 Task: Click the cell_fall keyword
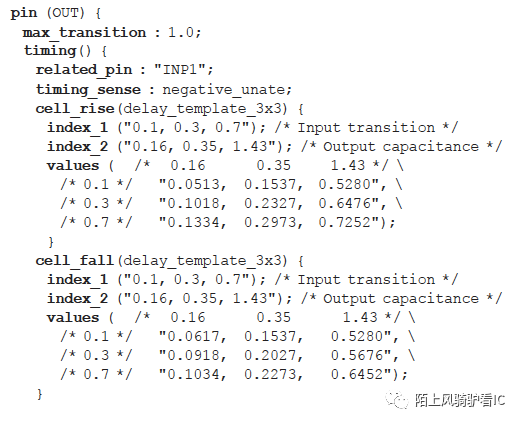(x=75, y=260)
